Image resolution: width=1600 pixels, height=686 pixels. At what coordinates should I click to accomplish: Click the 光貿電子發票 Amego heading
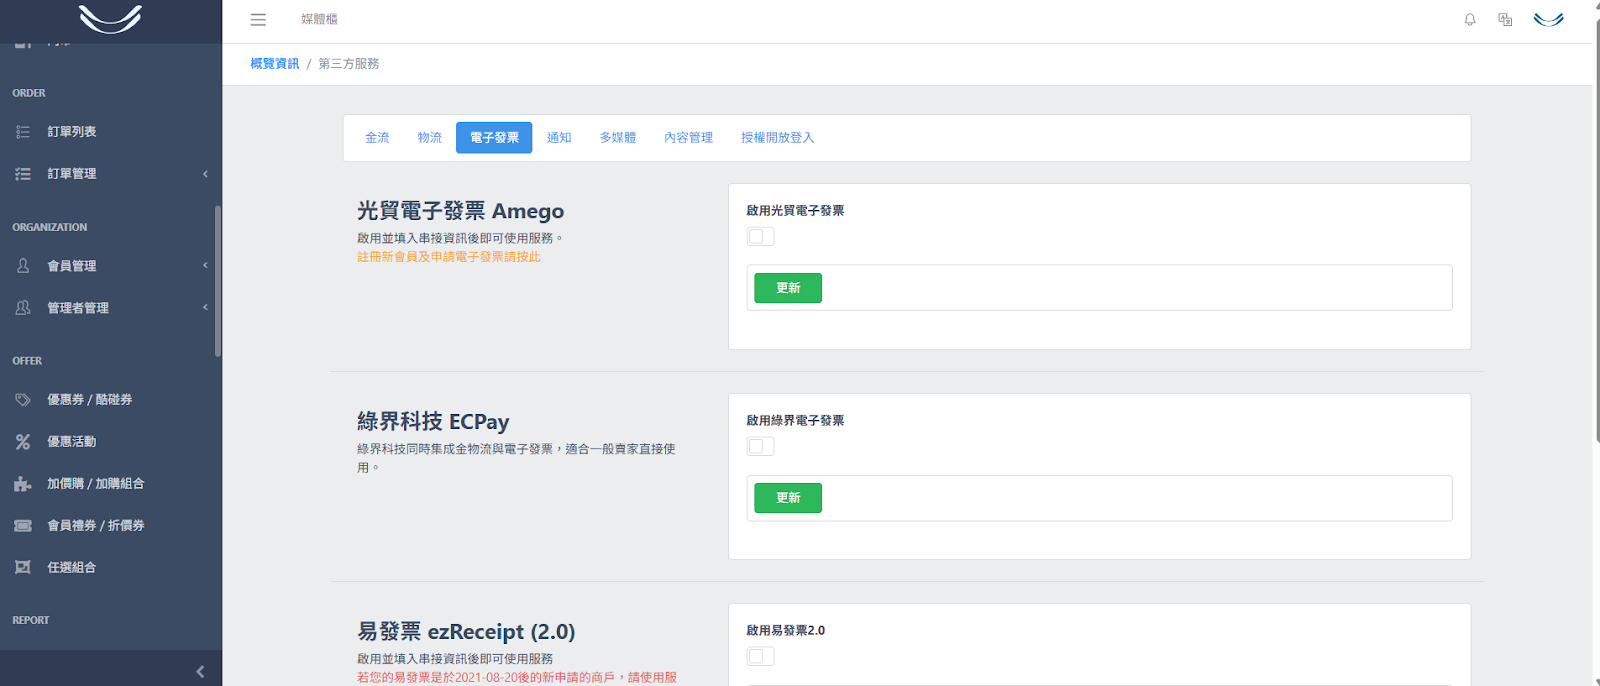461,211
